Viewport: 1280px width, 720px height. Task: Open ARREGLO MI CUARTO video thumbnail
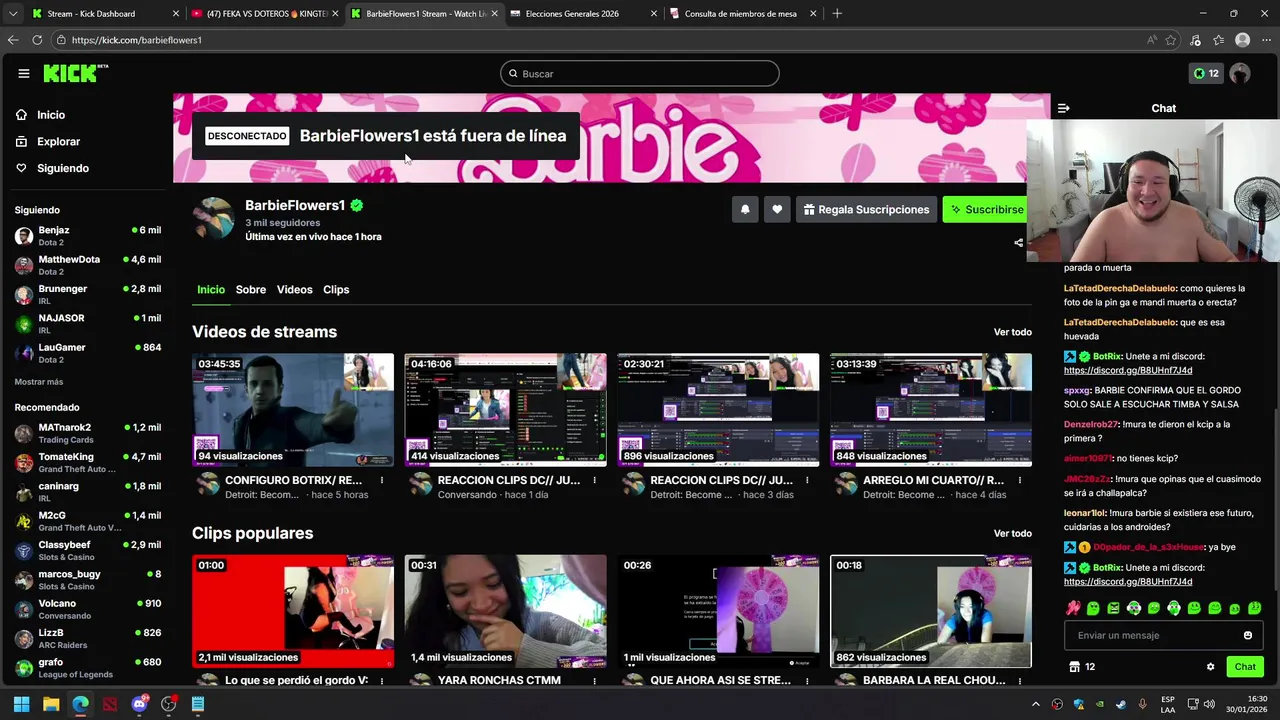pos(931,409)
